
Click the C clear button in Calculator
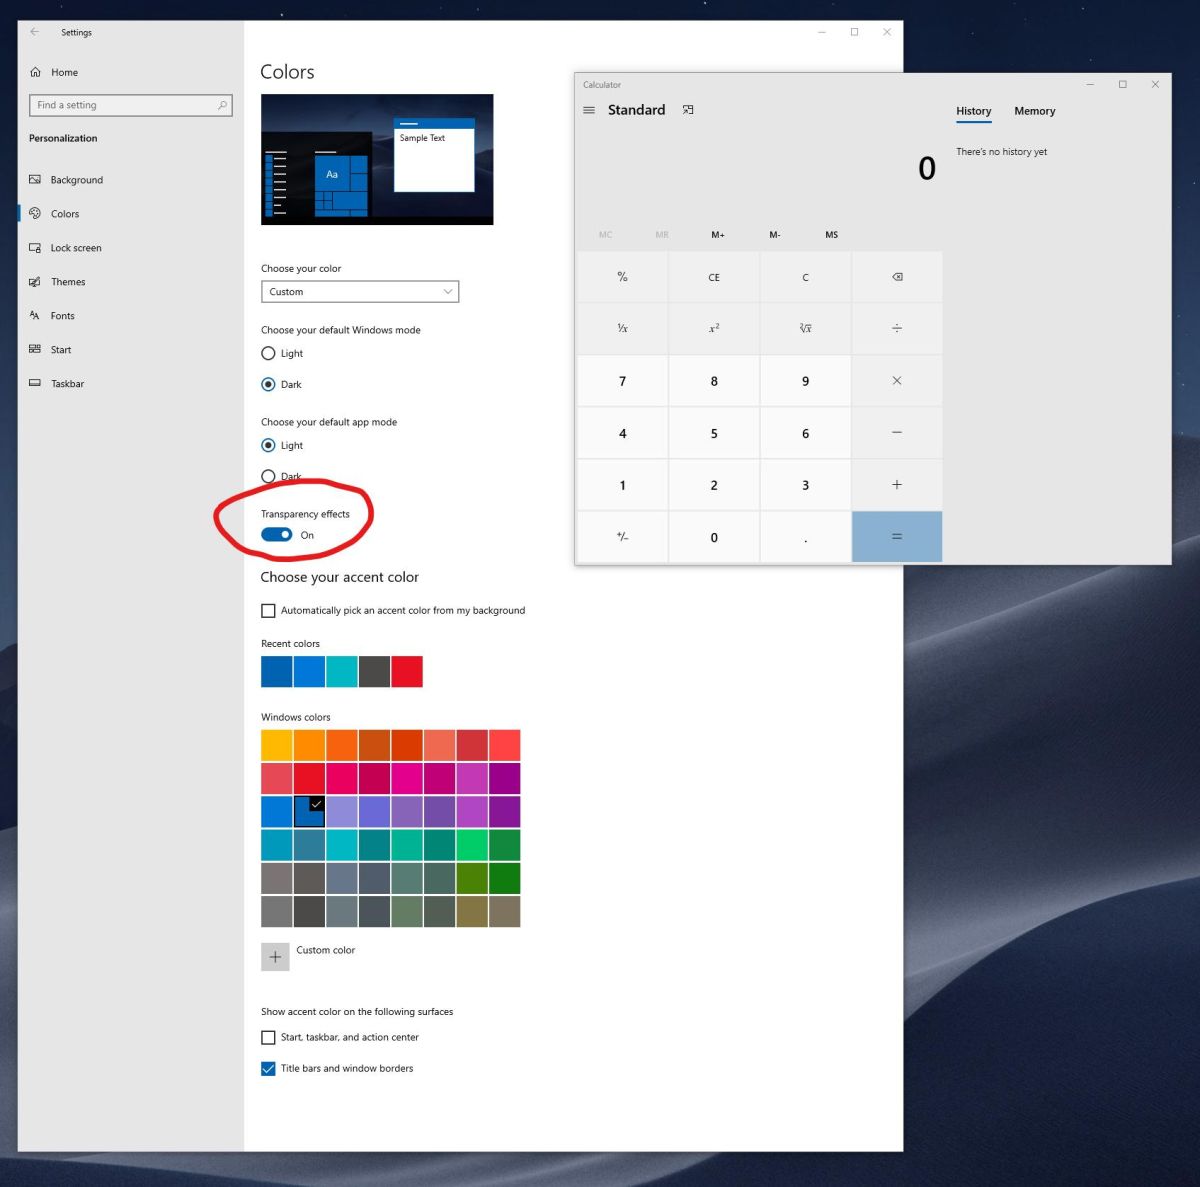point(805,277)
